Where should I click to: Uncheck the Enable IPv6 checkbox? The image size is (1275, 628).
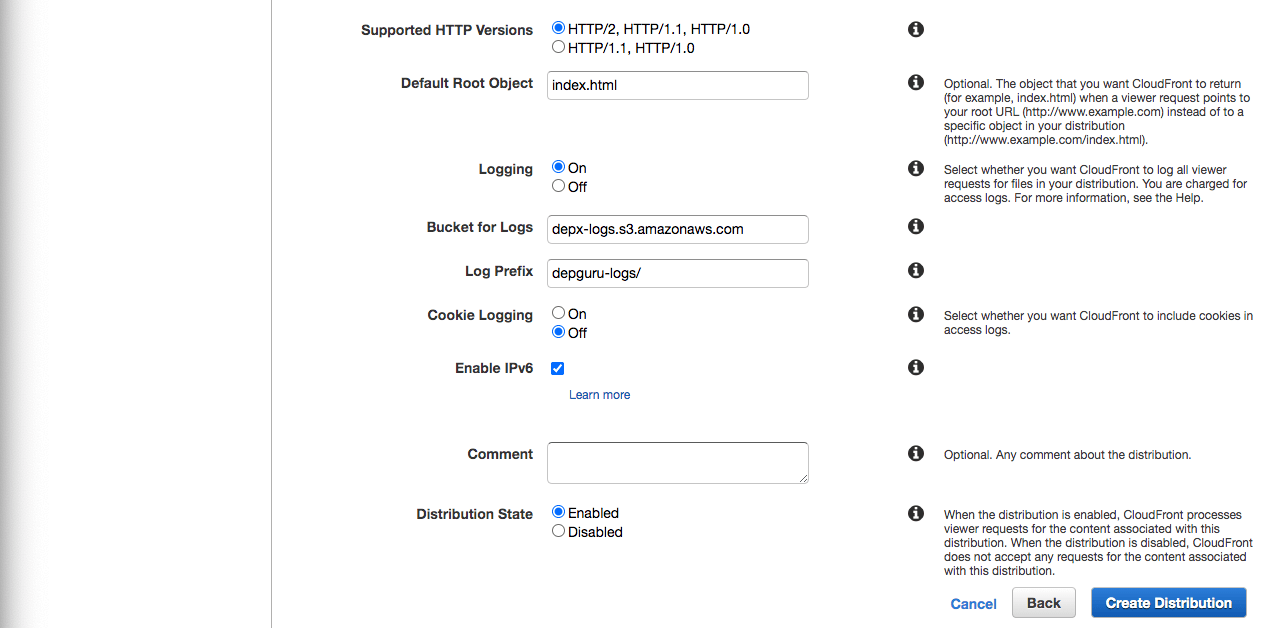point(558,368)
